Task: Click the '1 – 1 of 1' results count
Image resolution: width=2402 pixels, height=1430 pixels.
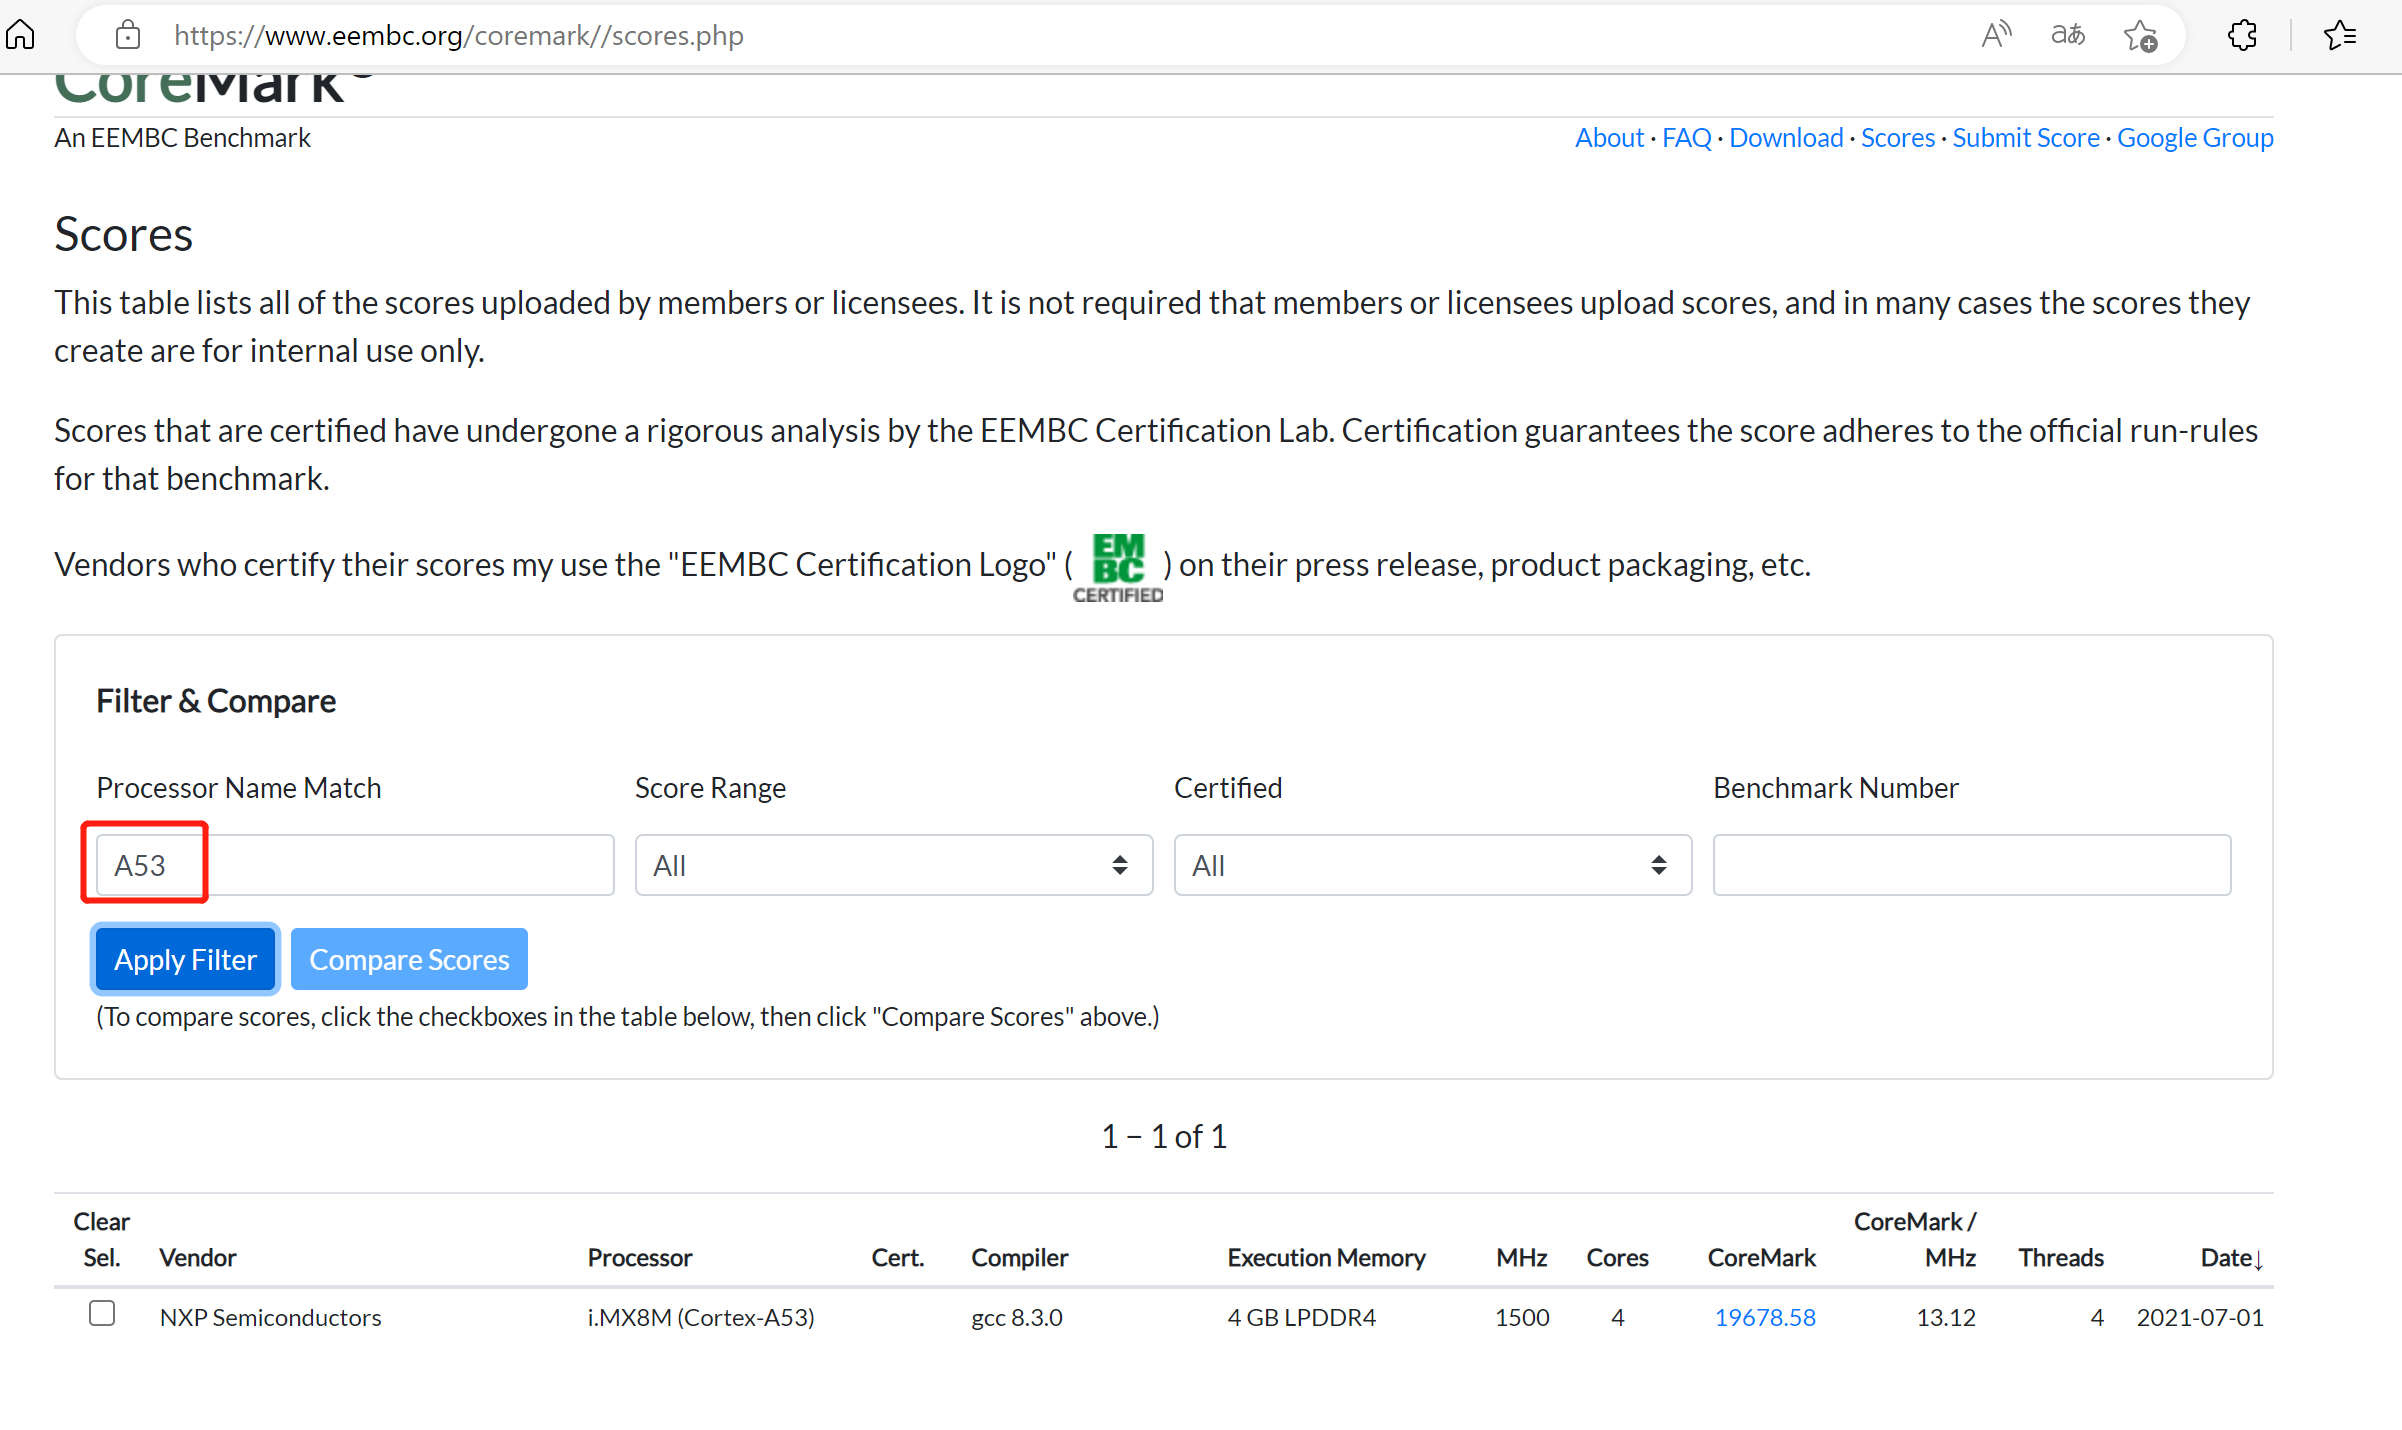Action: click(1163, 1136)
